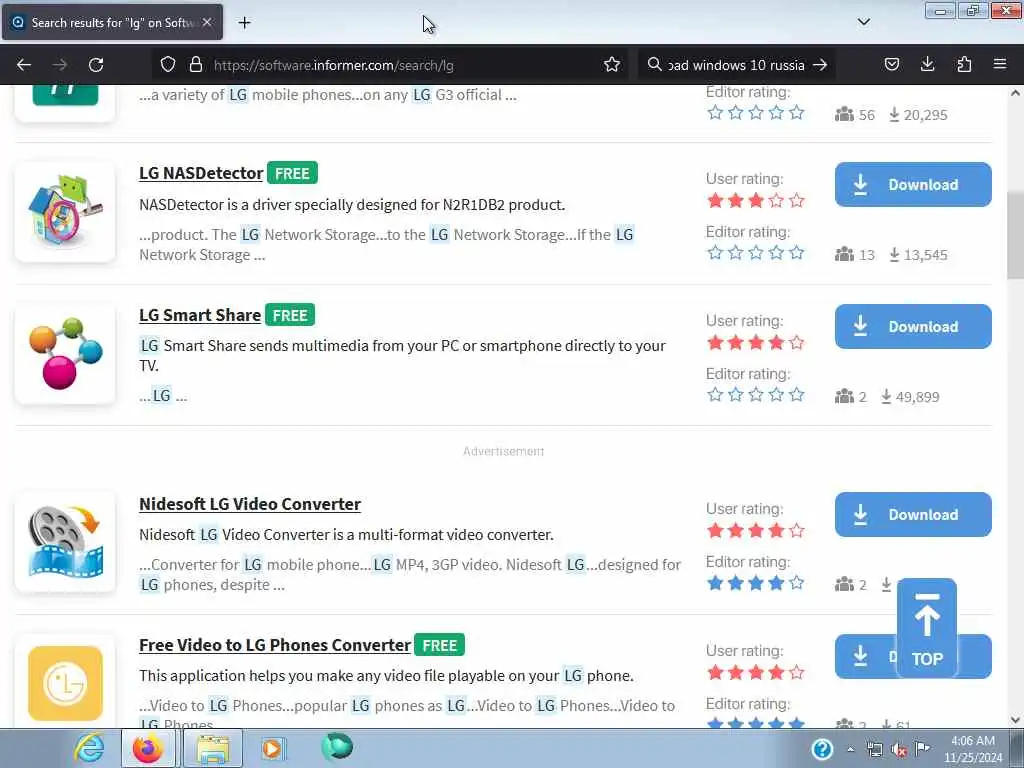The image size is (1024, 768).
Task: Show hidden system tray icons
Action: (x=850, y=750)
